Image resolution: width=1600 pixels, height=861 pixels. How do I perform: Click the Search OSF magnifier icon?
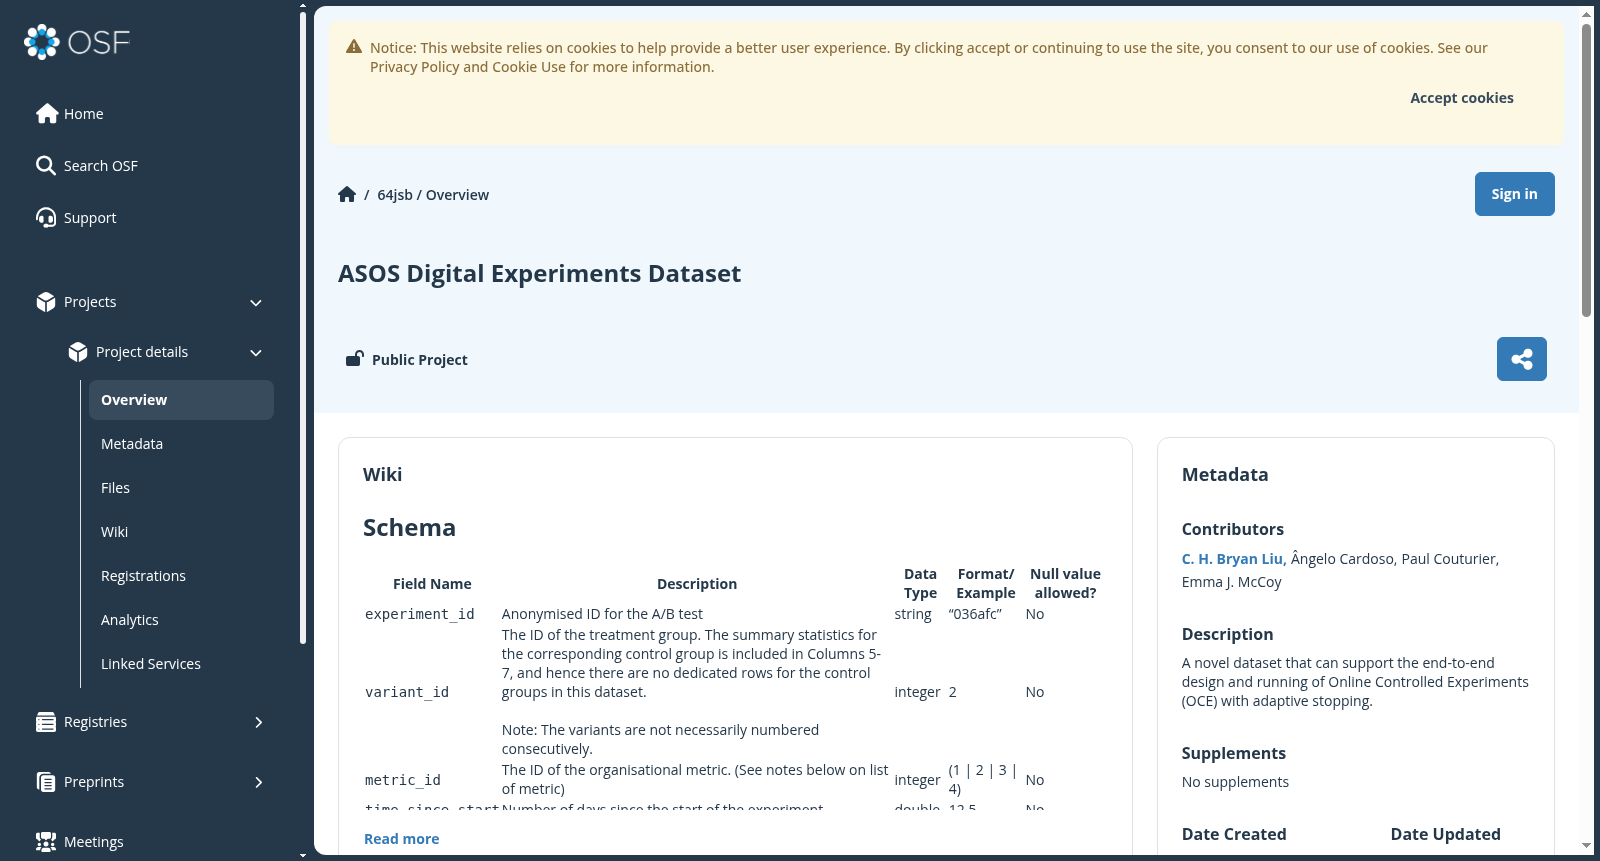click(46, 166)
